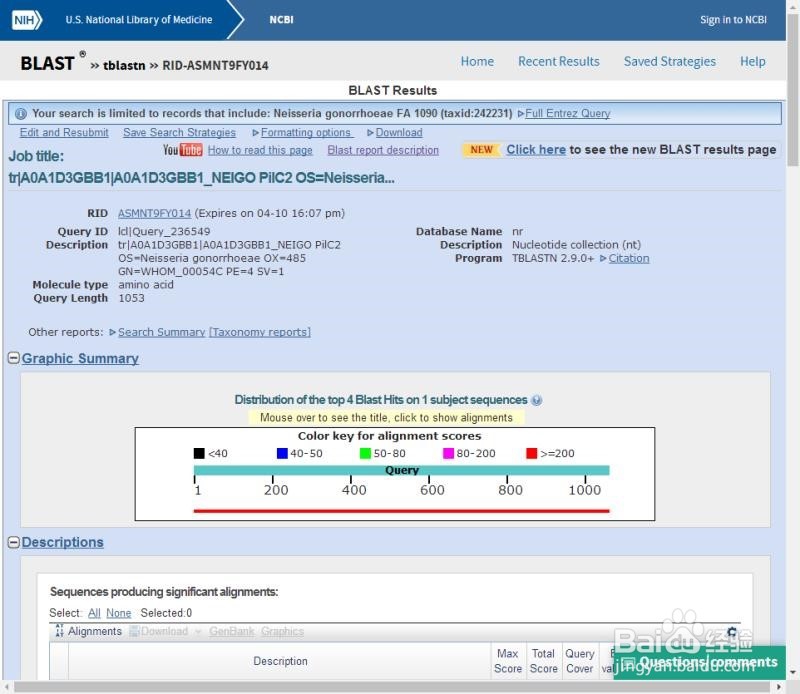
Task: Sort by Query Cover column header
Action: (x=580, y=661)
